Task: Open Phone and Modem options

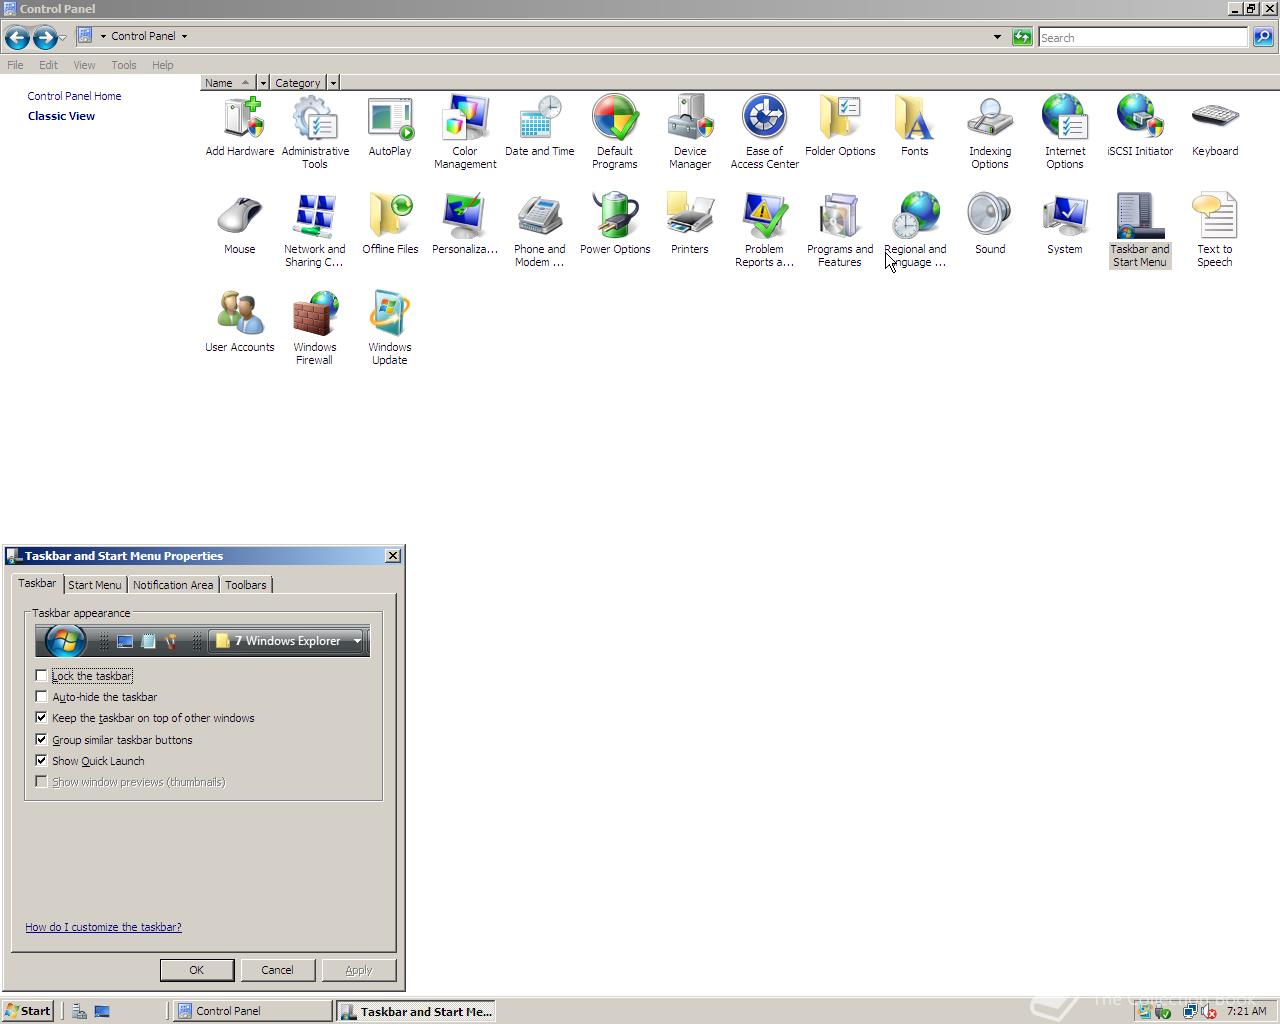Action: point(540,231)
